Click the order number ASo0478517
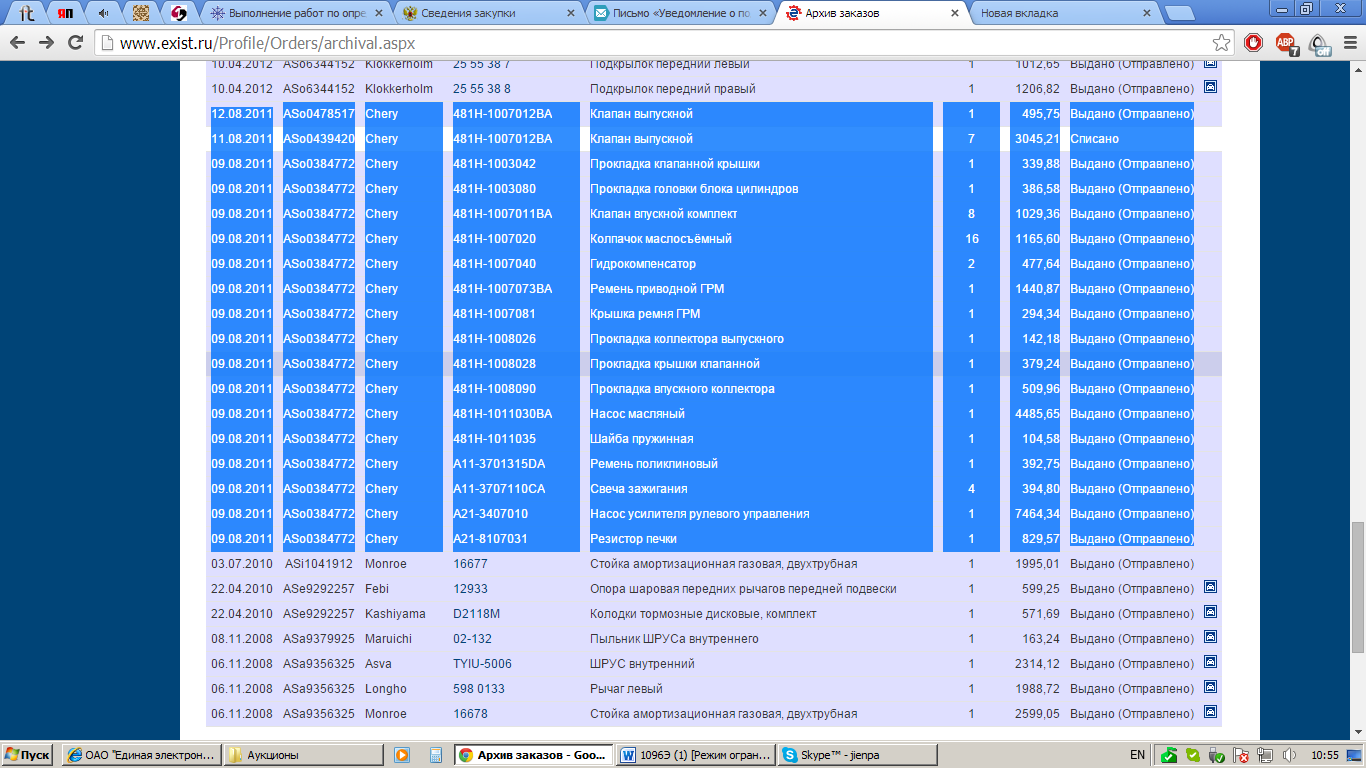The height and width of the screenshot is (768, 1366). tap(319, 113)
